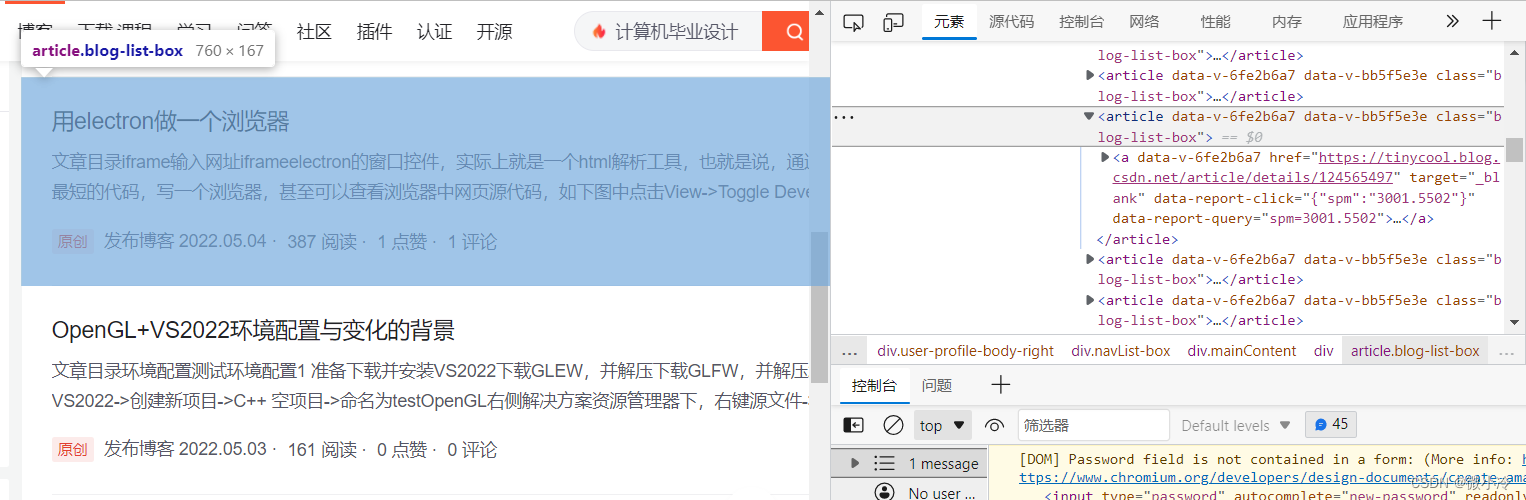Click the Elements panel scrollbar thumb
Viewport: 1526px width, 500px height.
point(1515,150)
